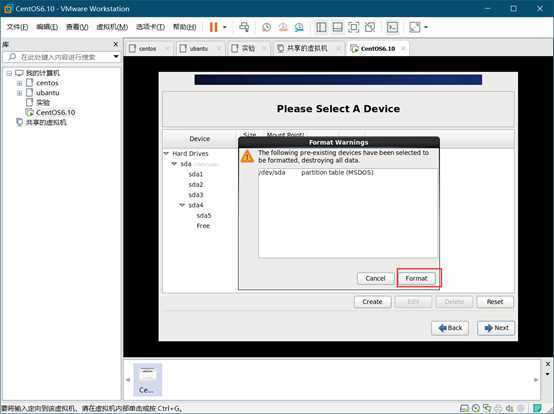Click the hard disk status bar icon
554x414 pixels.
[x=465, y=409]
